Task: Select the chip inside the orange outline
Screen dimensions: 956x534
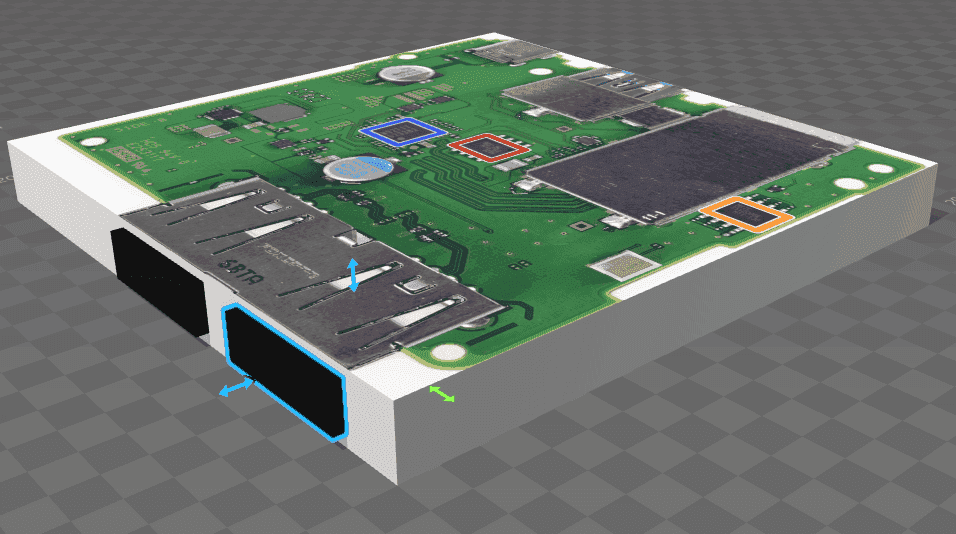Action: coord(746,213)
